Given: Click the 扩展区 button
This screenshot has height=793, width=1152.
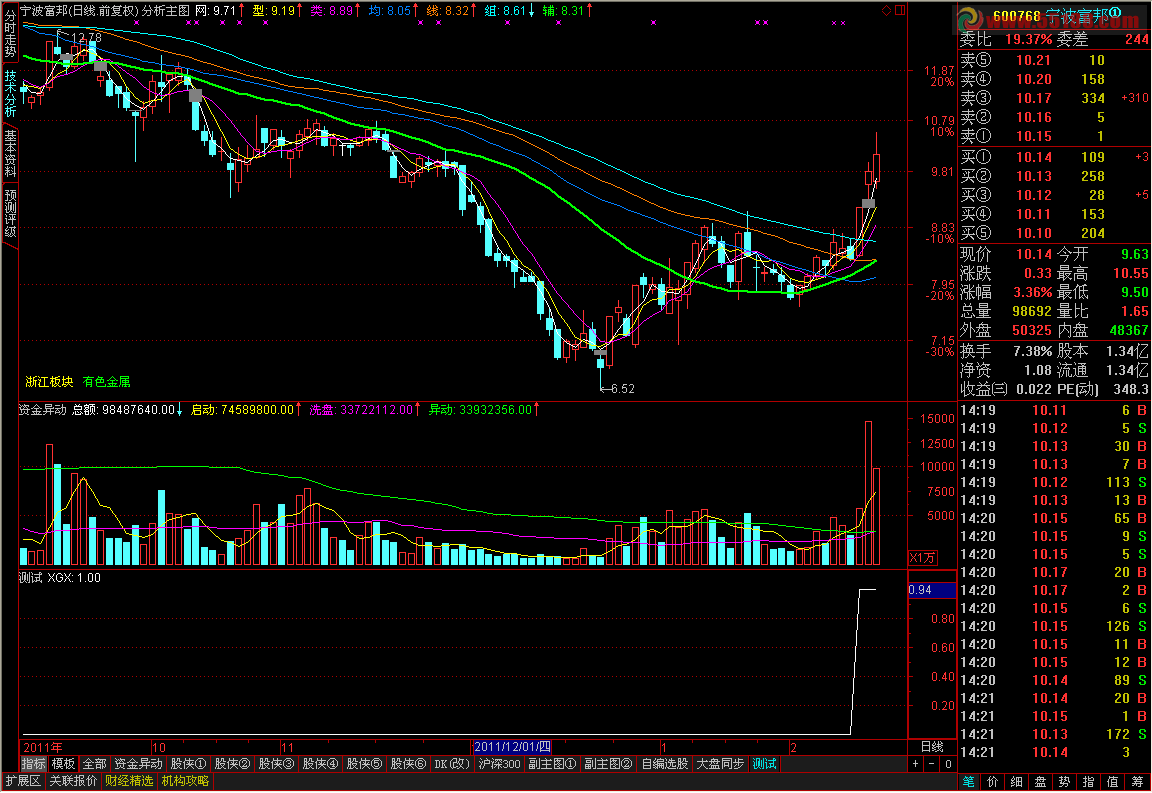Looking at the screenshot, I should (x=23, y=781).
